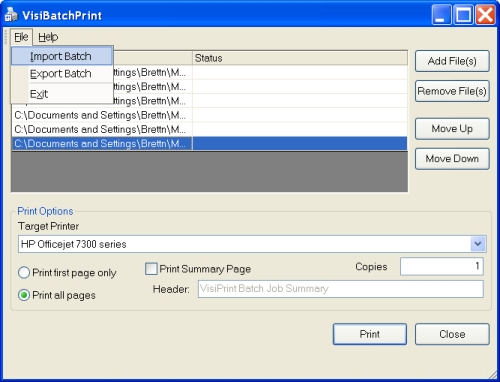500x382 pixels.
Task: Minimize the VisiBatchPrint window
Action: pos(442,15)
